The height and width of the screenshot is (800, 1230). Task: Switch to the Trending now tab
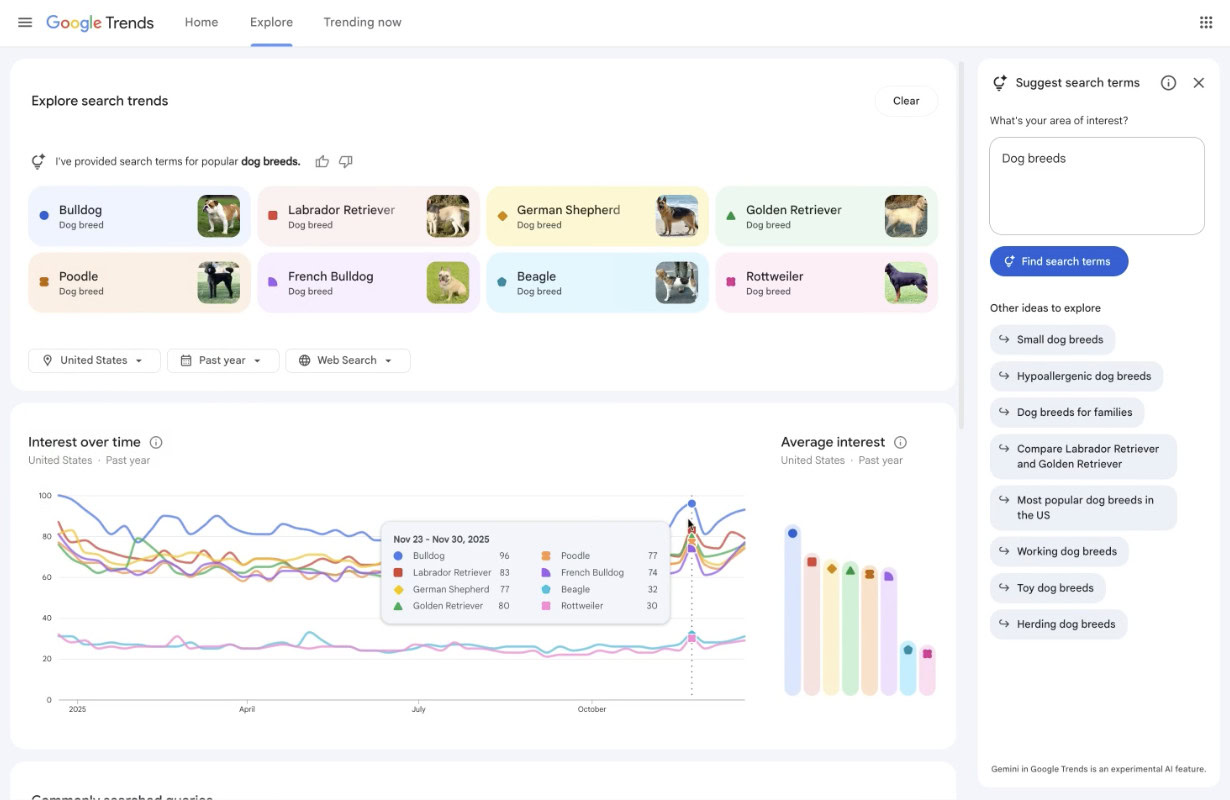[362, 22]
